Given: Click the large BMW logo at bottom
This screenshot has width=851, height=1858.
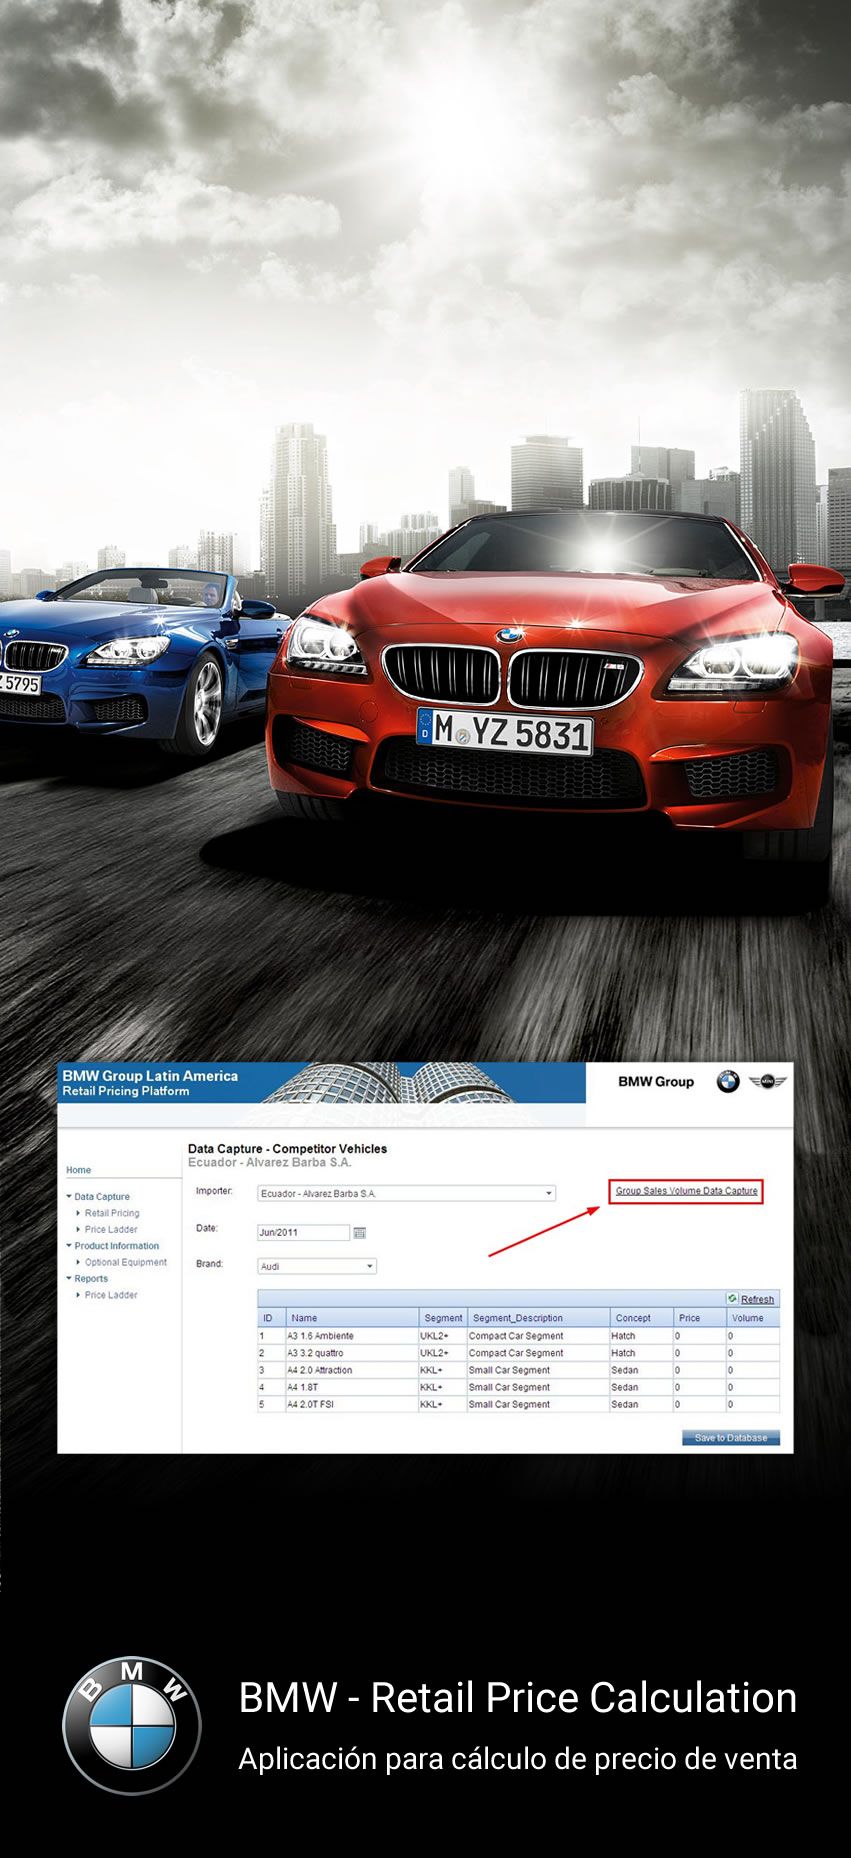Looking at the screenshot, I should (132, 1725).
